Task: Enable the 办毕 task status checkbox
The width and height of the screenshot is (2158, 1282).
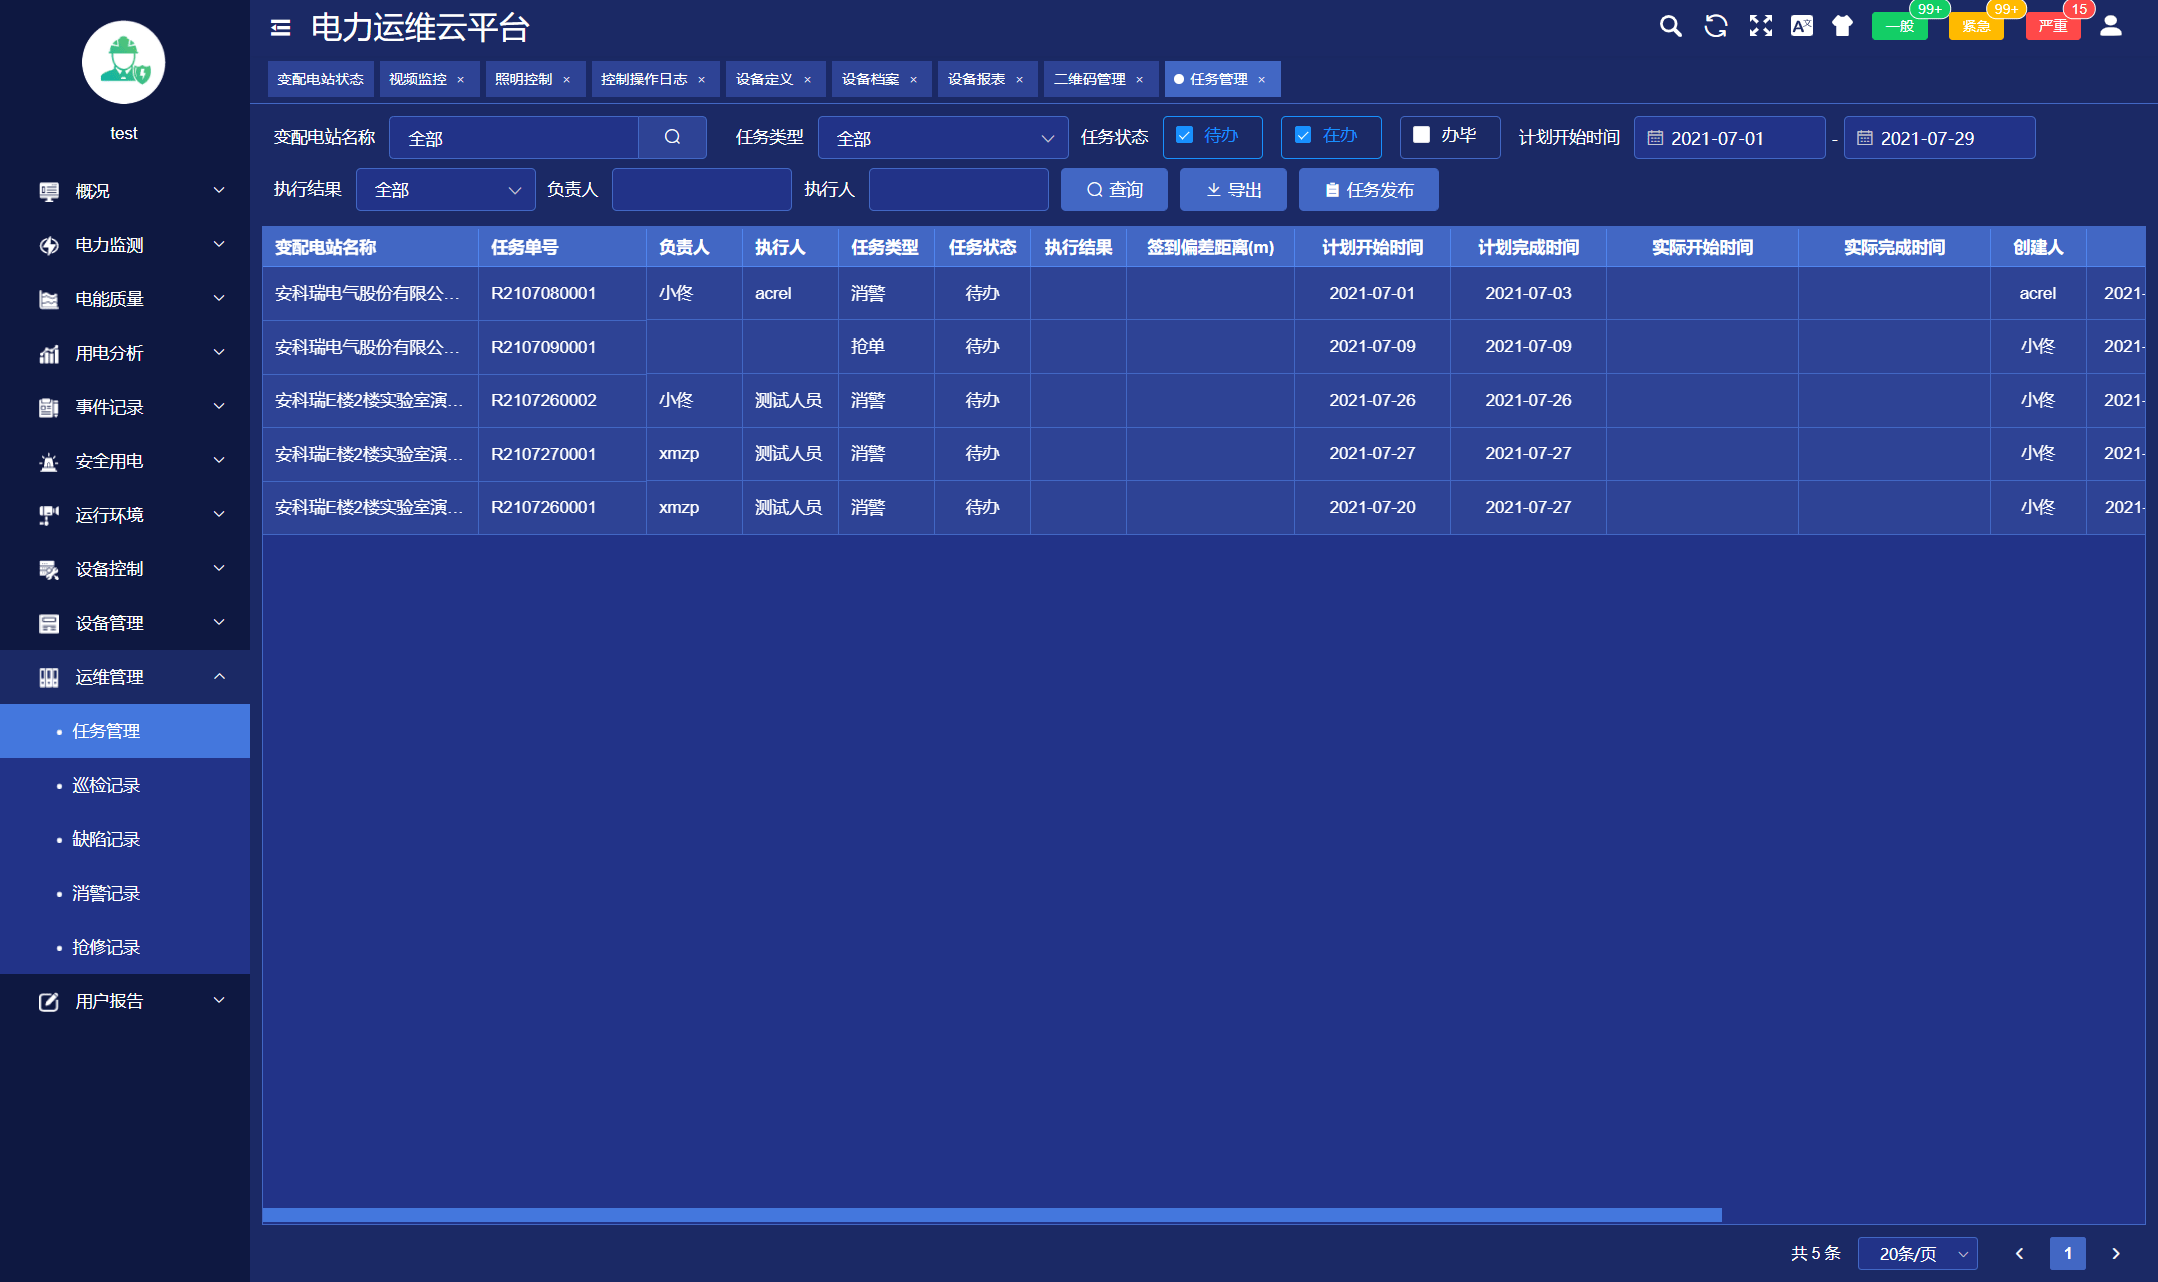Action: click(1421, 136)
